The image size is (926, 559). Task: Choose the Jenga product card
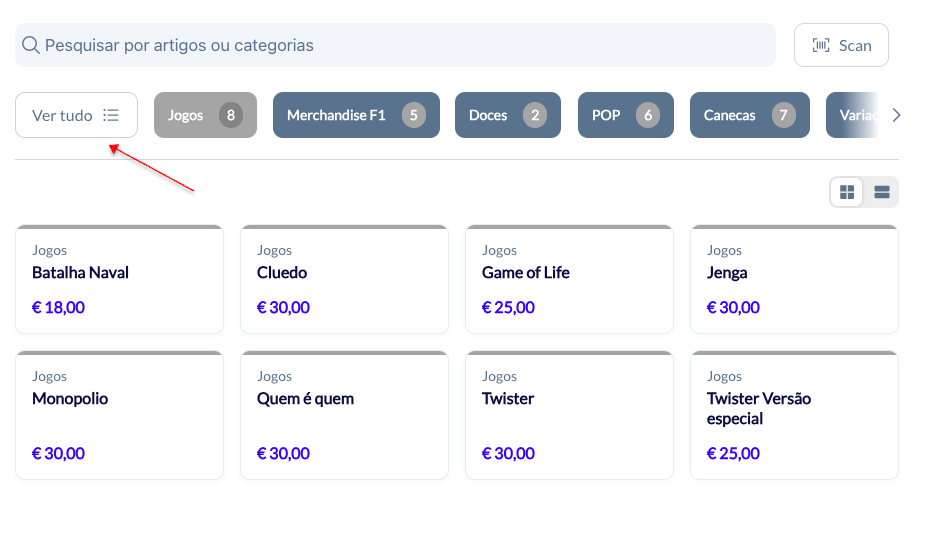pyautogui.click(x=794, y=280)
